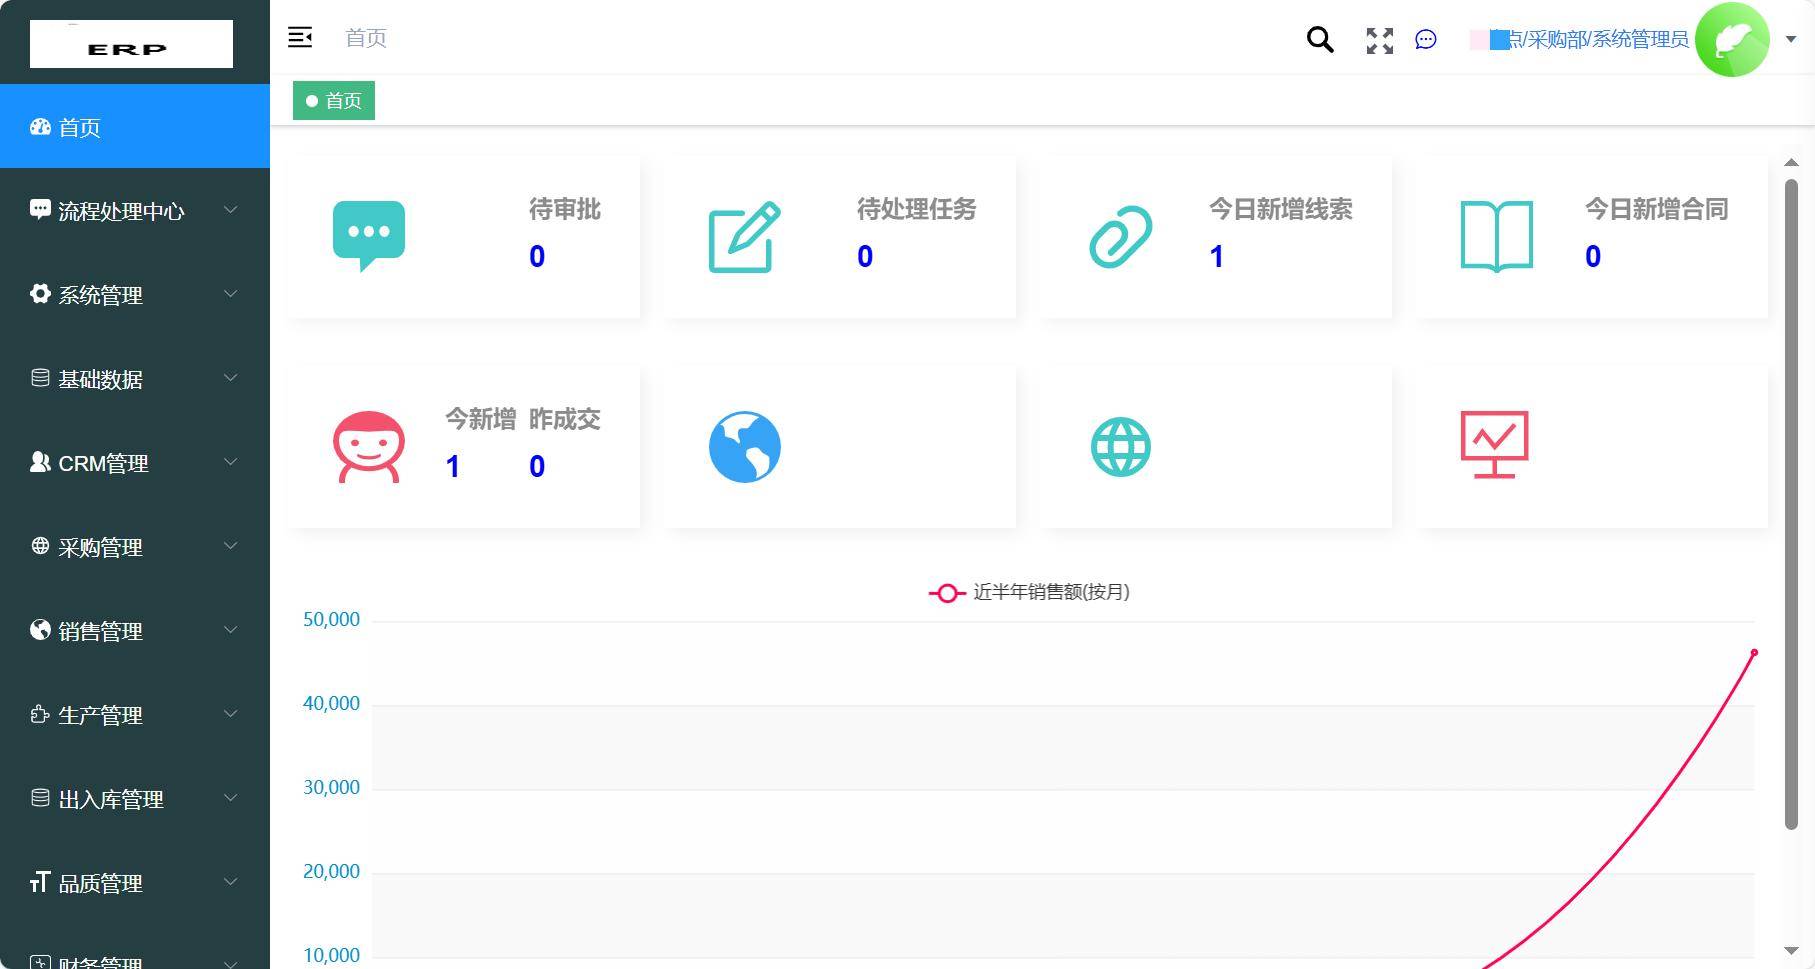Viewport: 1815px width, 969px height.
Task: Click the ERP logo in the sidebar
Action: (131, 44)
